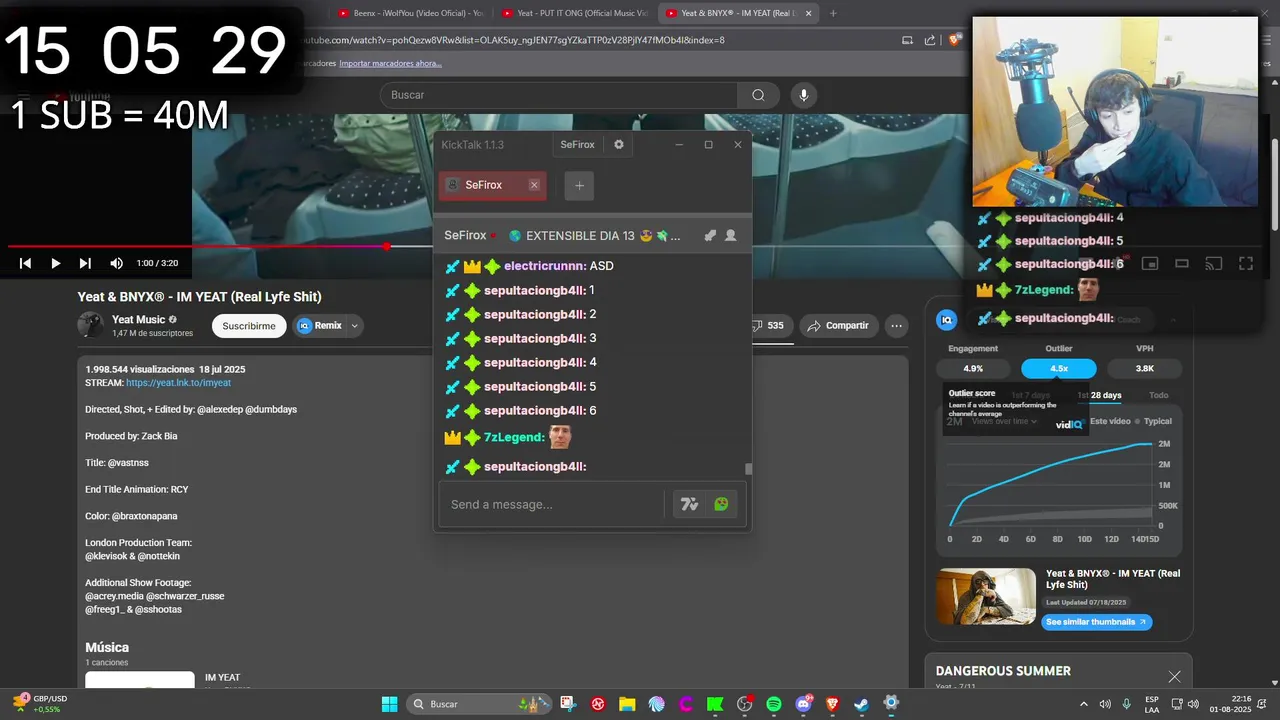Close the DANGEROUS SUMMER card
This screenshot has height=720, width=1280.
coord(1174,677)
